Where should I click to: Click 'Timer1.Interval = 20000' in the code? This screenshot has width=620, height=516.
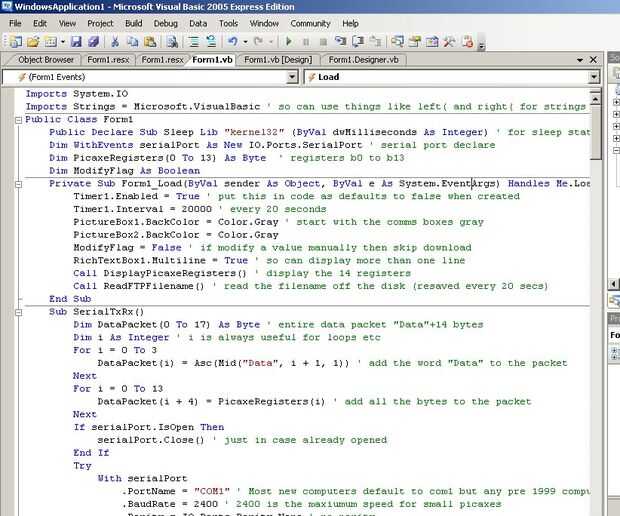click(x=142, y=209)
